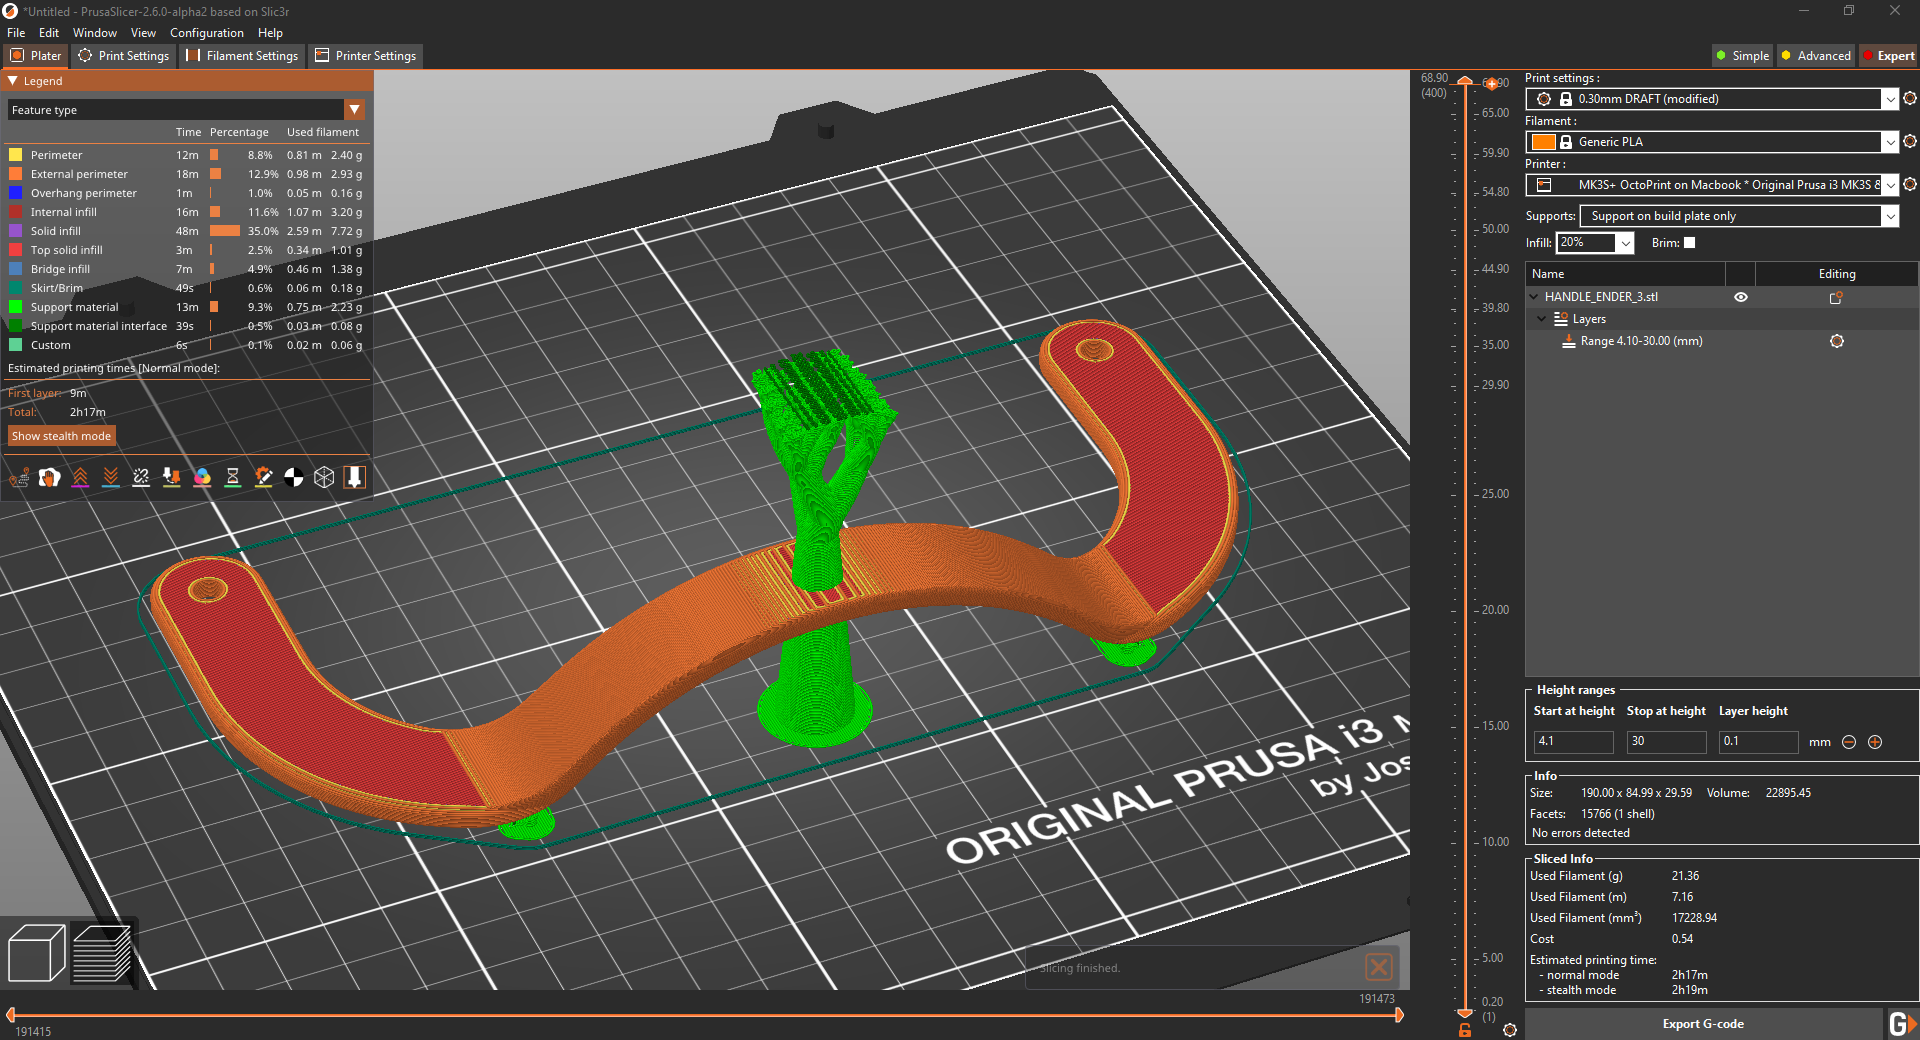
Task: Toggle retractions display
Action: pyautogui.click(x=80, y=478)
